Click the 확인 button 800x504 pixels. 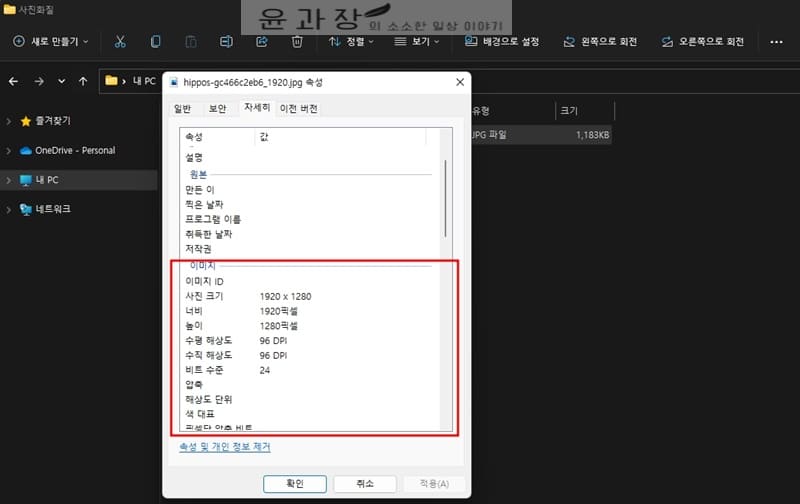pos(294,483)
